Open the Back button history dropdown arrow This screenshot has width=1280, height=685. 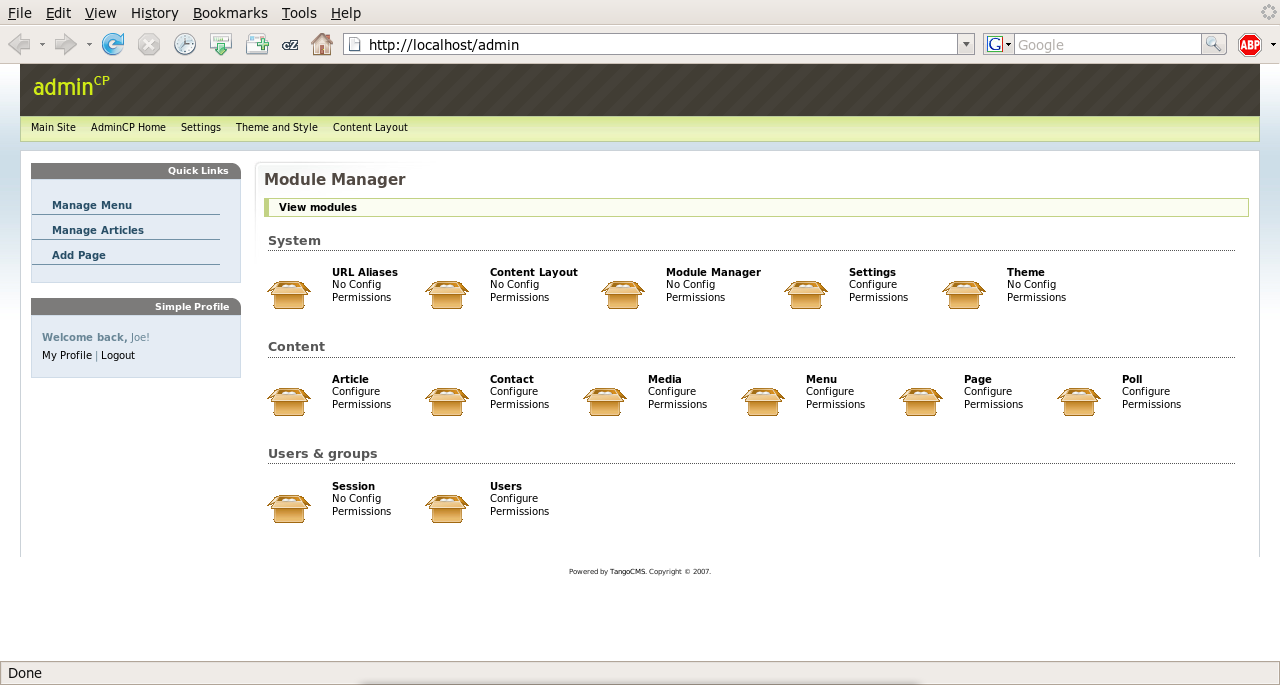click(x=42, y=44)
